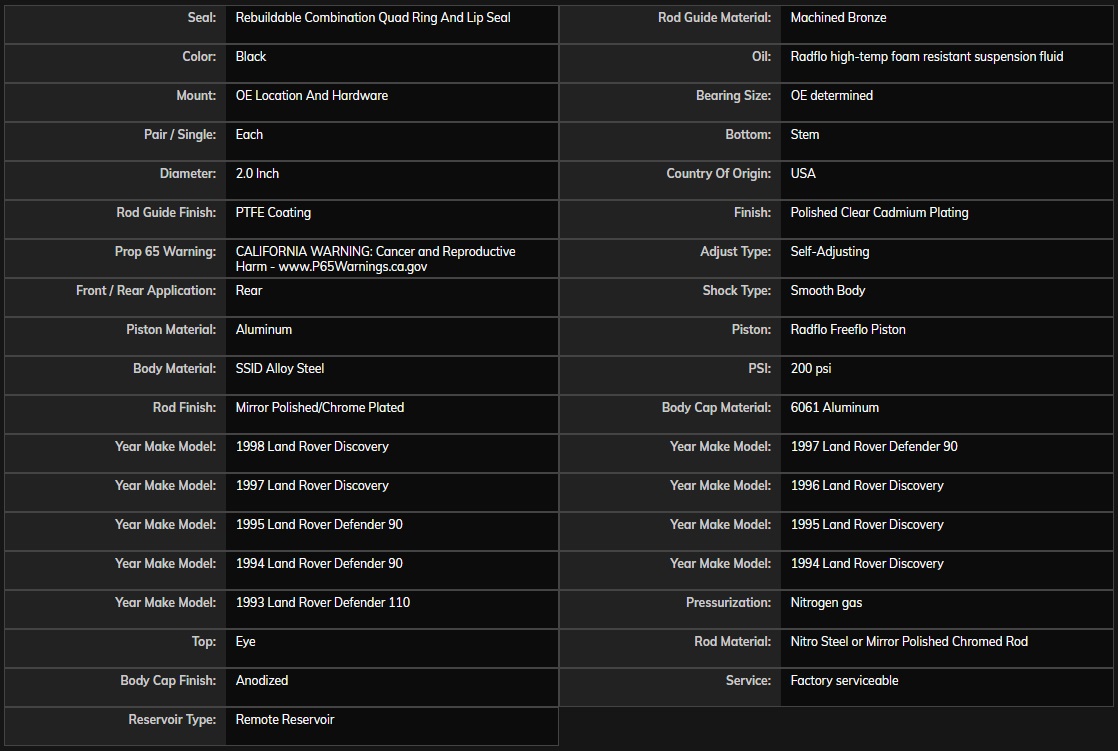Click '1995 Land Rover Defender 90' entry
This screenshot has height=751, width=1118.
(319, 524)
